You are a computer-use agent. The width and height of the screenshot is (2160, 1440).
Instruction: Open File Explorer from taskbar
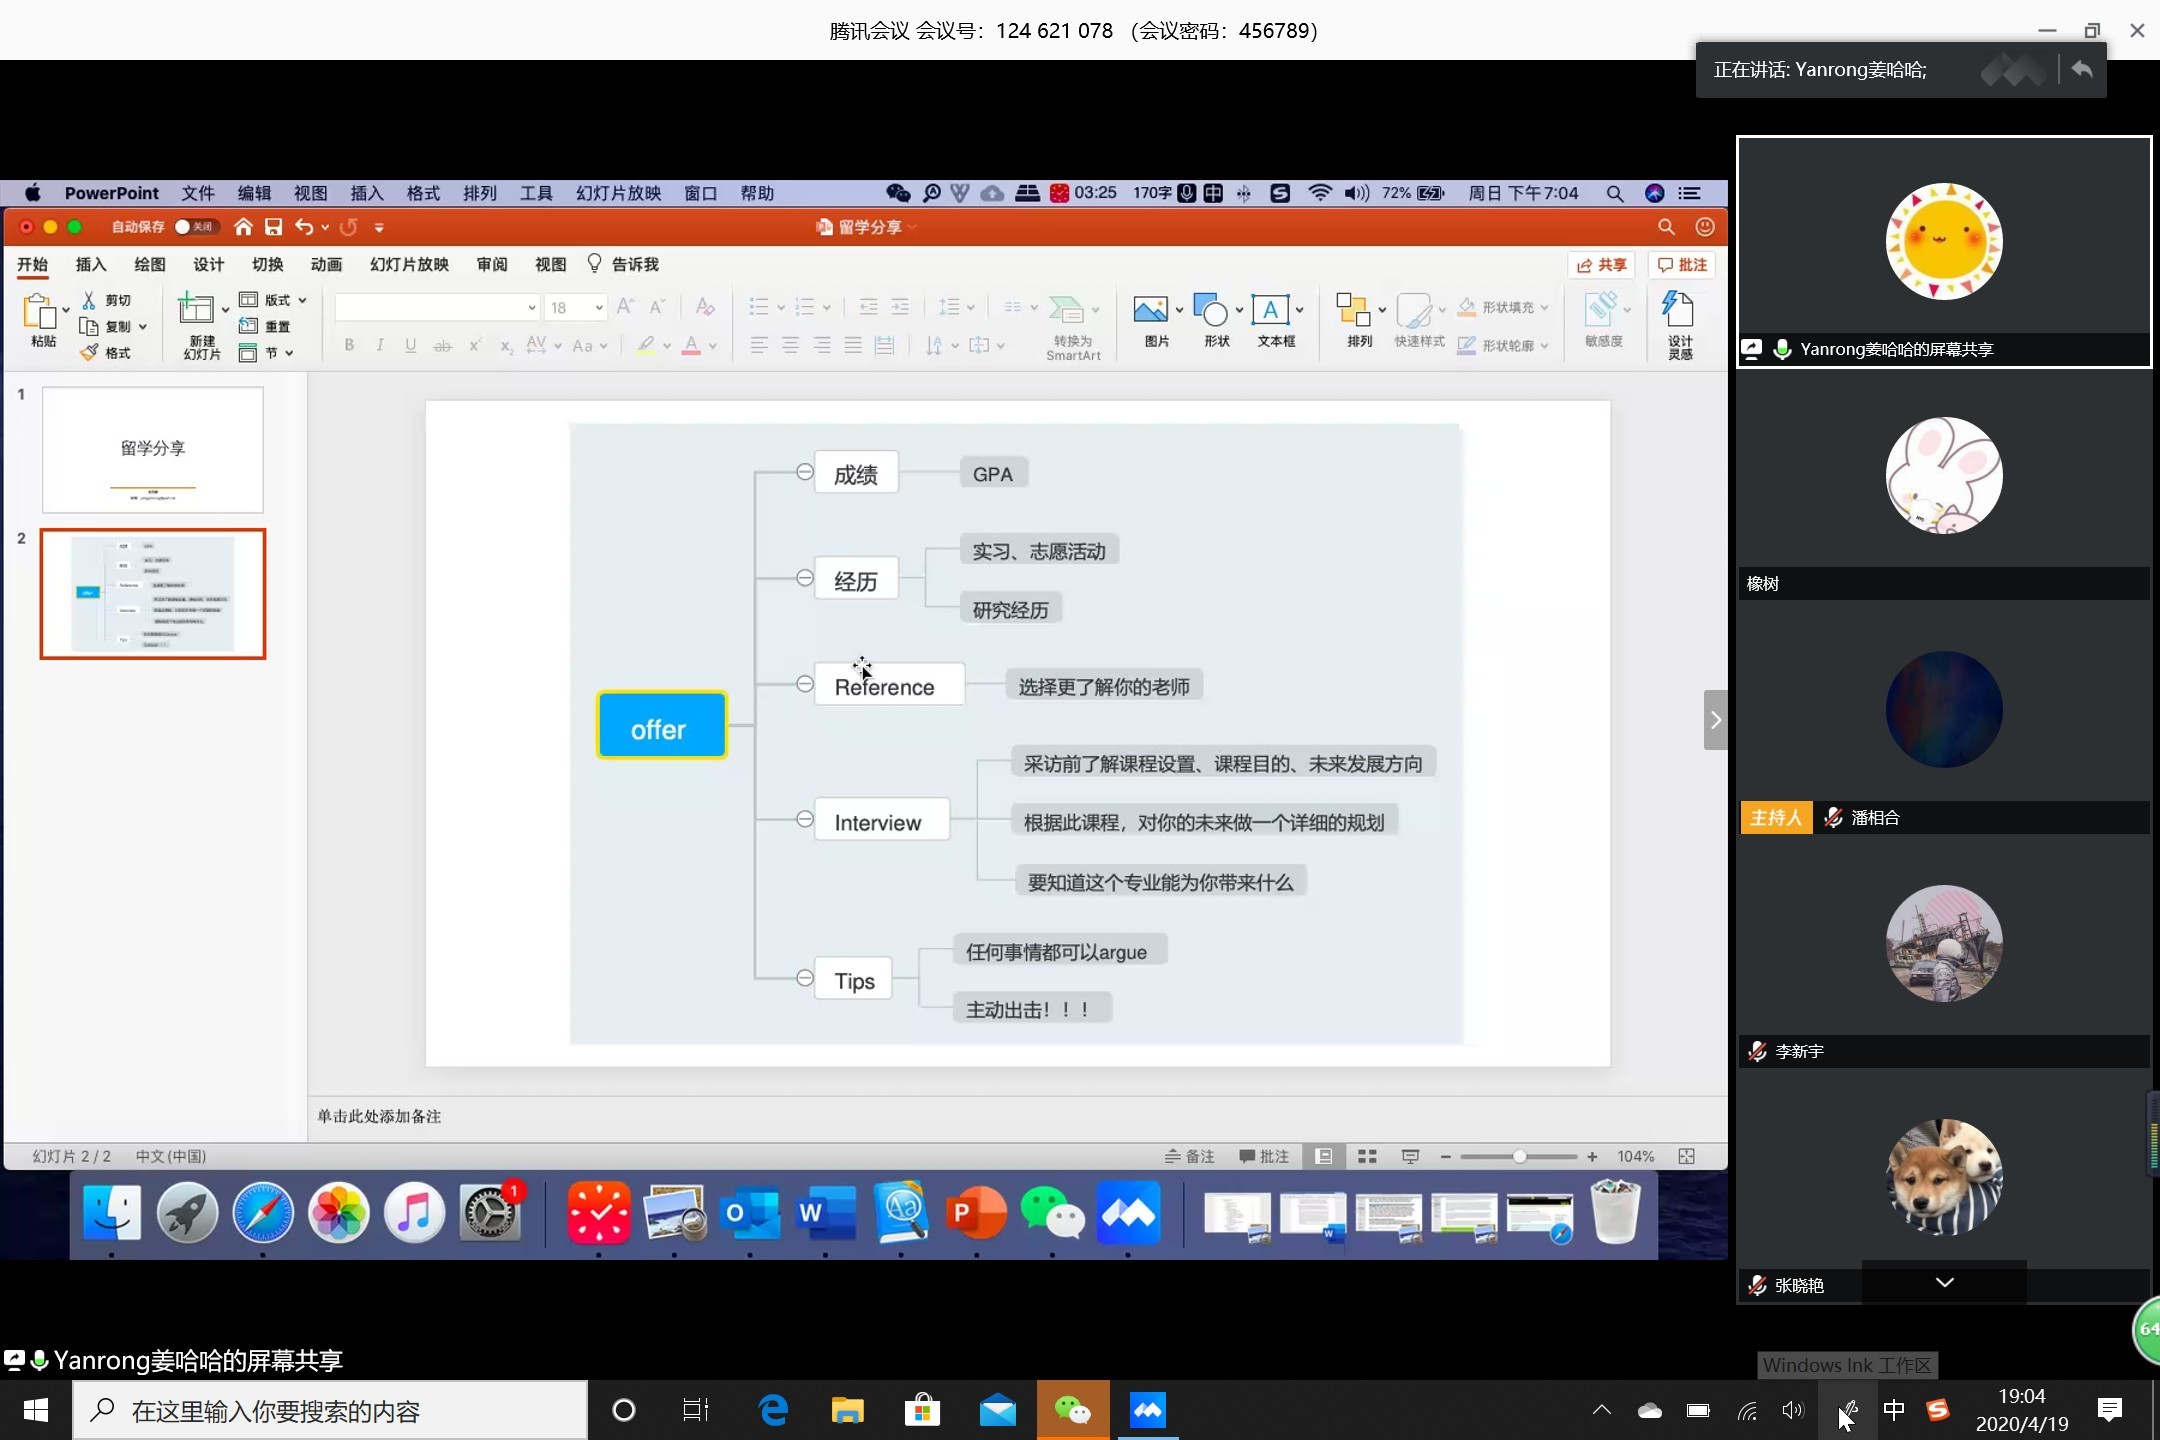pyautogui.click(x=847, y=1410)
